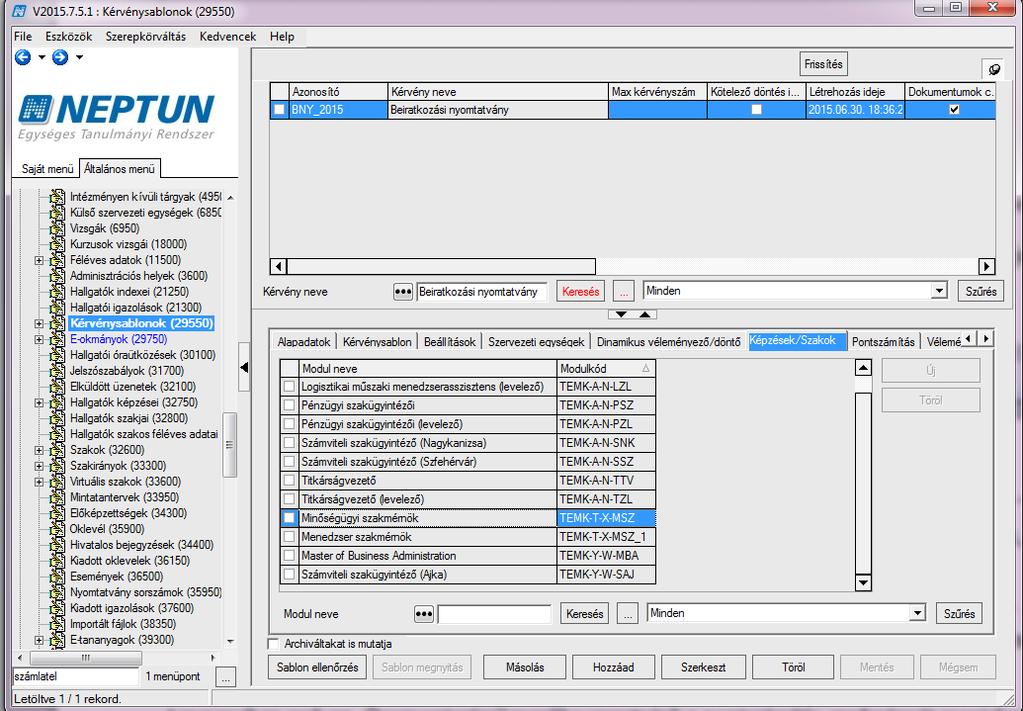Click the icon next to Importált fájlok (38350)
The image size is (1023, 711).
point(57,624)
